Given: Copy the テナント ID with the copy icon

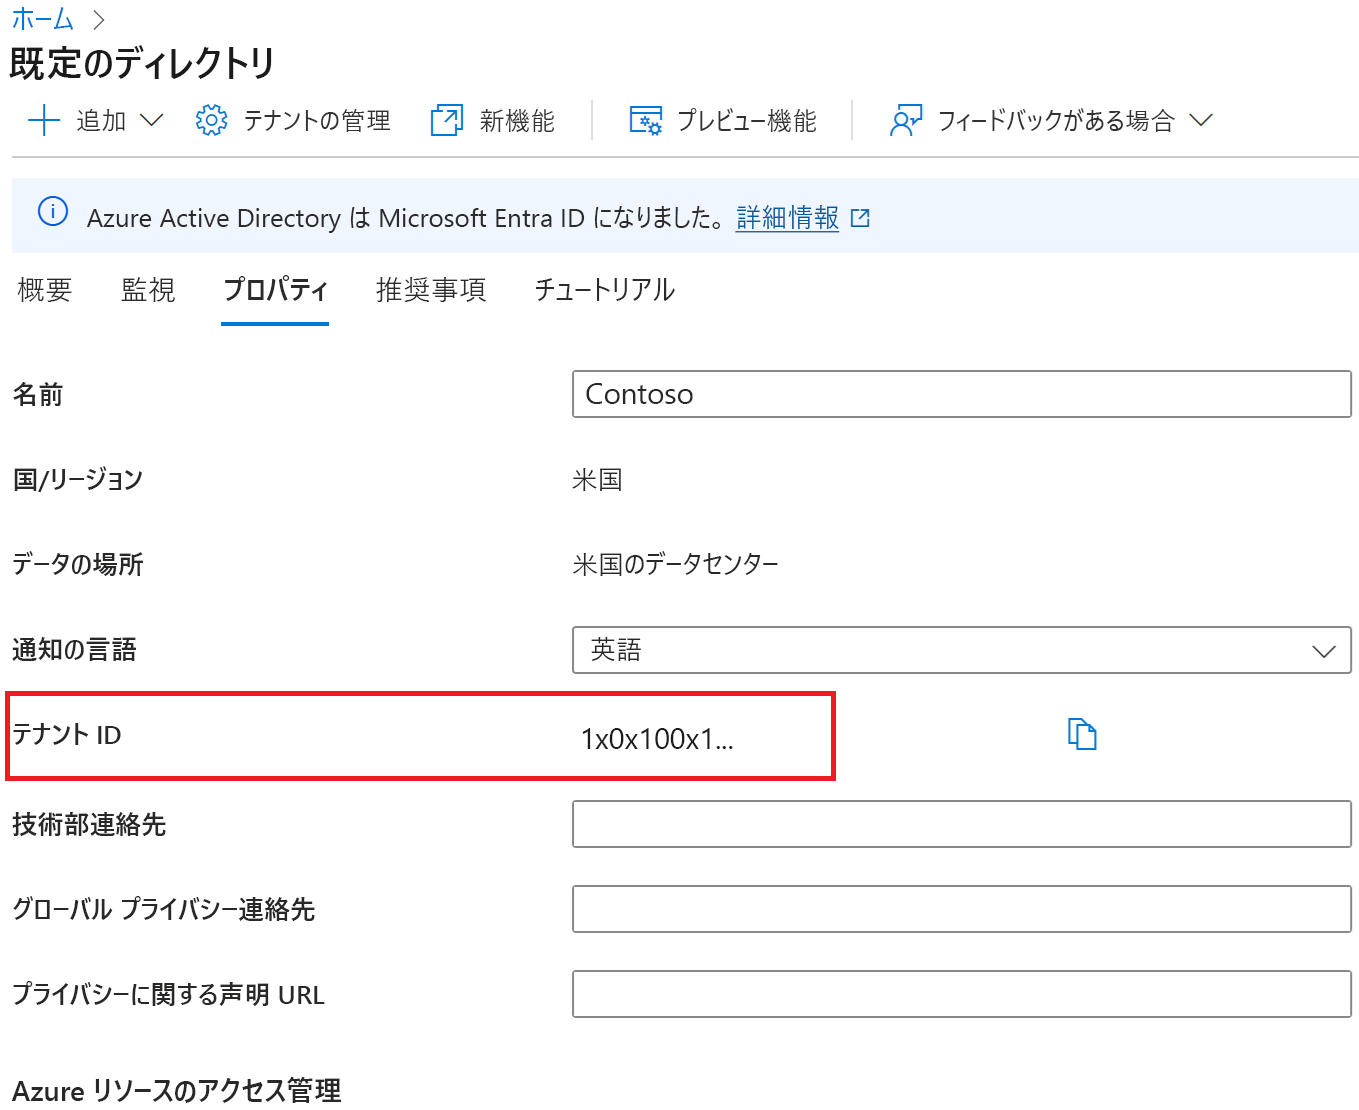Looking at the screenshot, I should [x=1082, y=734].
